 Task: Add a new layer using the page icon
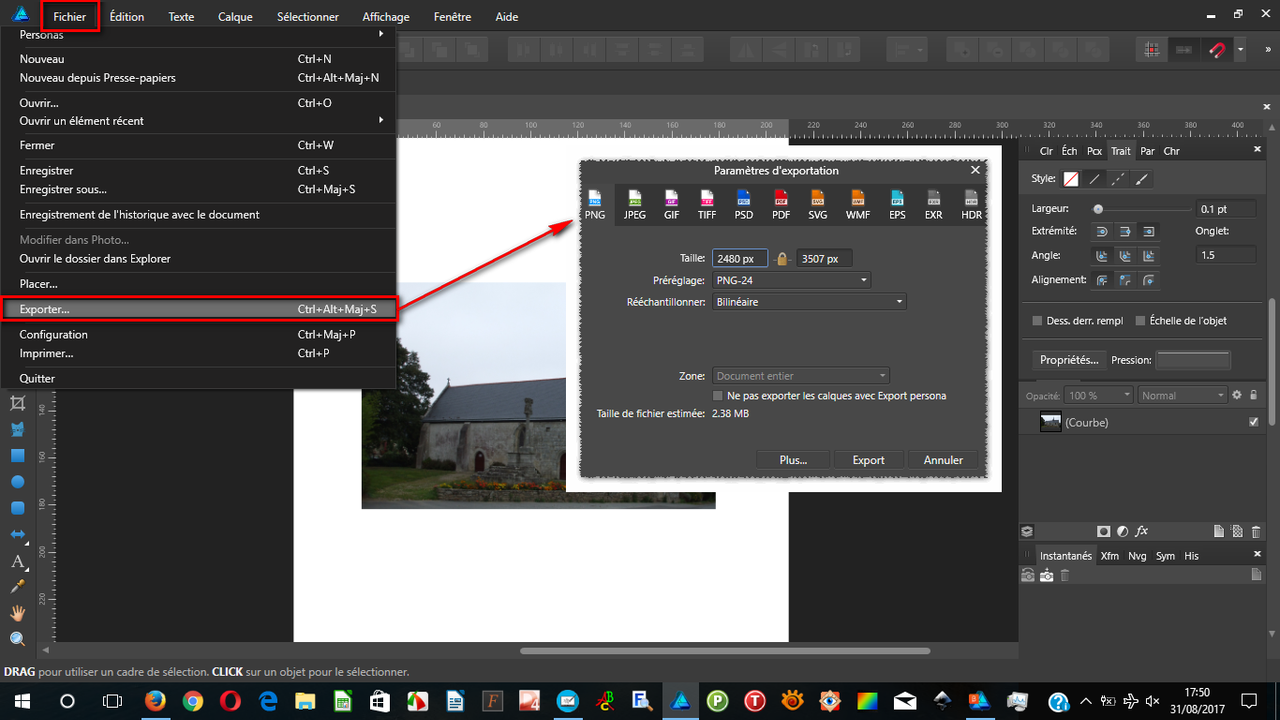click(x=1219, y=531)
